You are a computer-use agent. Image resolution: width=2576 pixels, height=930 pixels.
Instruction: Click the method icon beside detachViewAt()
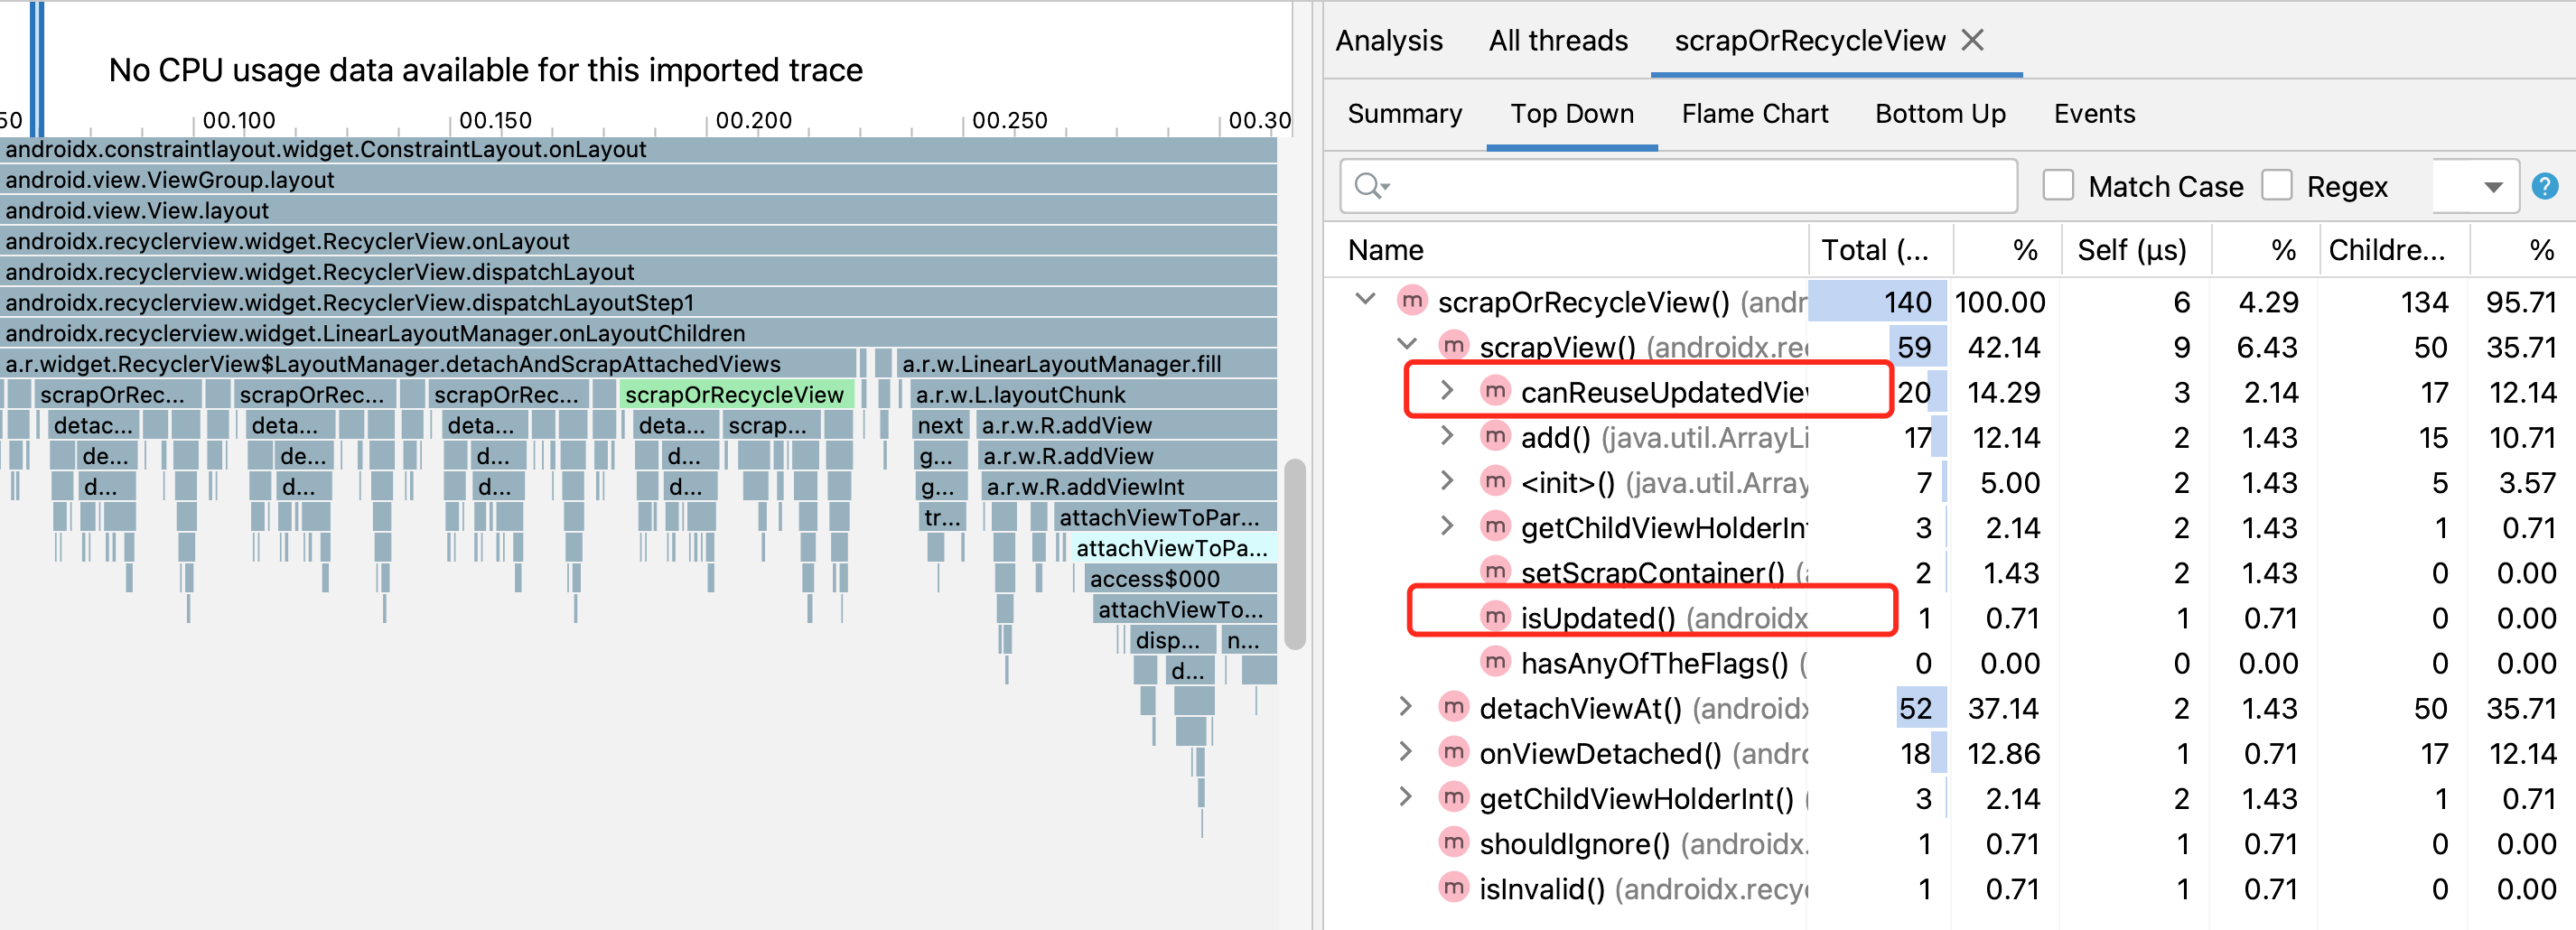pyautogui.click(x=1453, y=708)
